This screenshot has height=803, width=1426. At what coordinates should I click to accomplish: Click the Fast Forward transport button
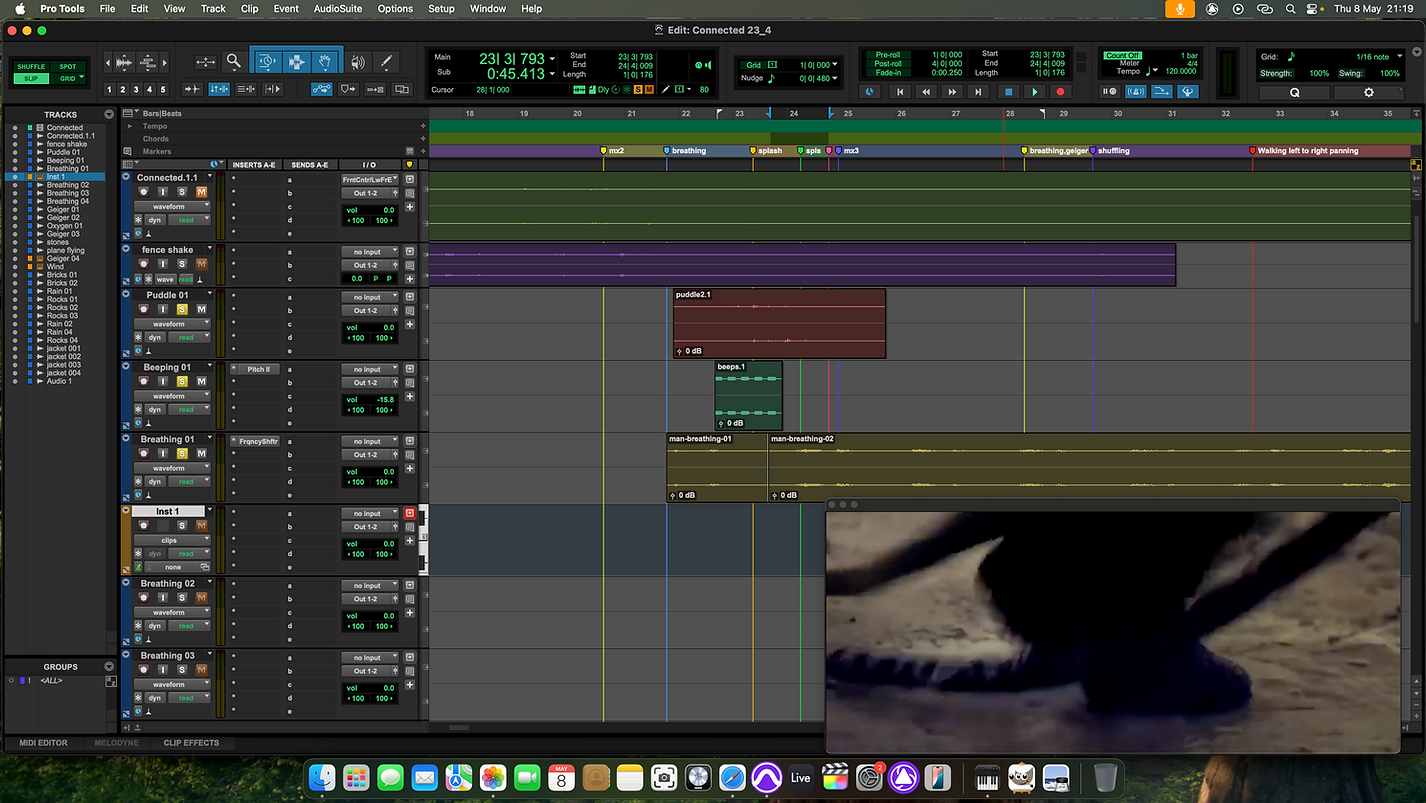click(952, 92)
